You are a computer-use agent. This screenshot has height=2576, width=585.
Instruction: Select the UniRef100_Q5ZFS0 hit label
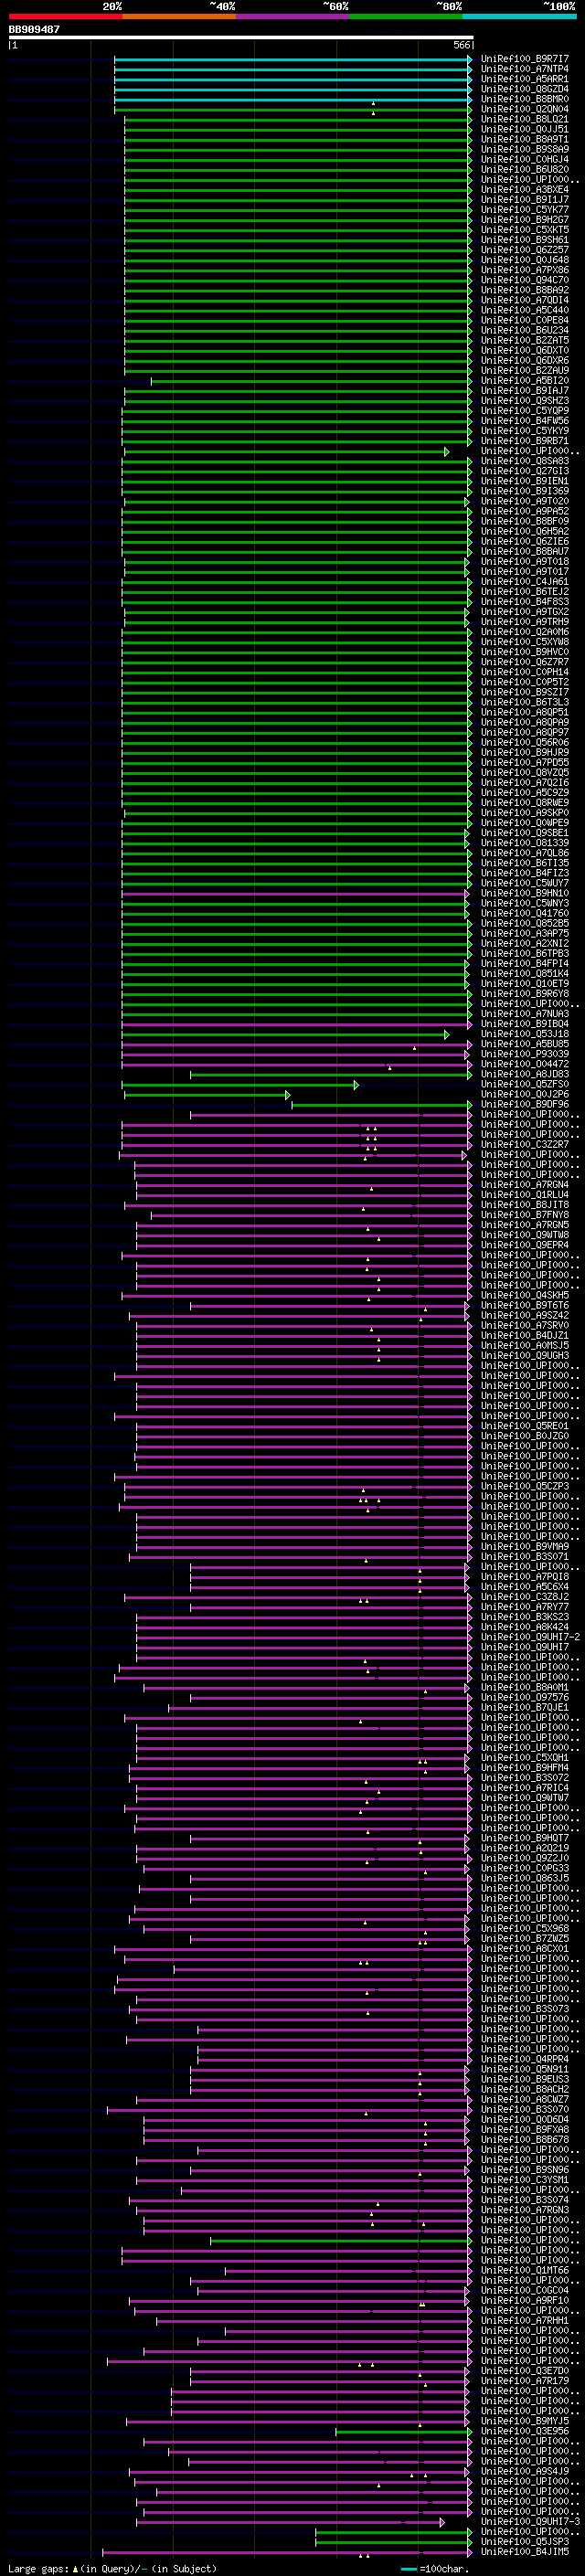tap(524, 1084)
